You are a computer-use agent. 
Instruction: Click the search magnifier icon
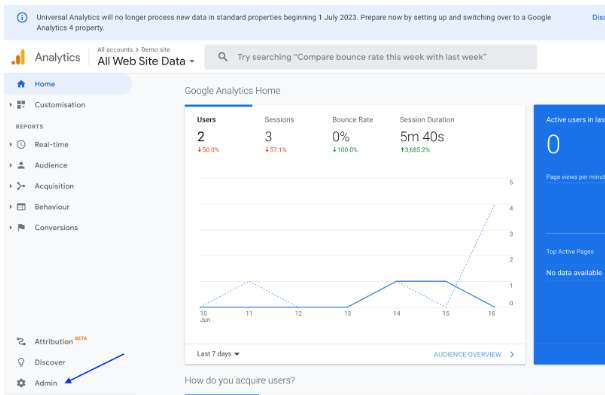click(x=223, y=57)
